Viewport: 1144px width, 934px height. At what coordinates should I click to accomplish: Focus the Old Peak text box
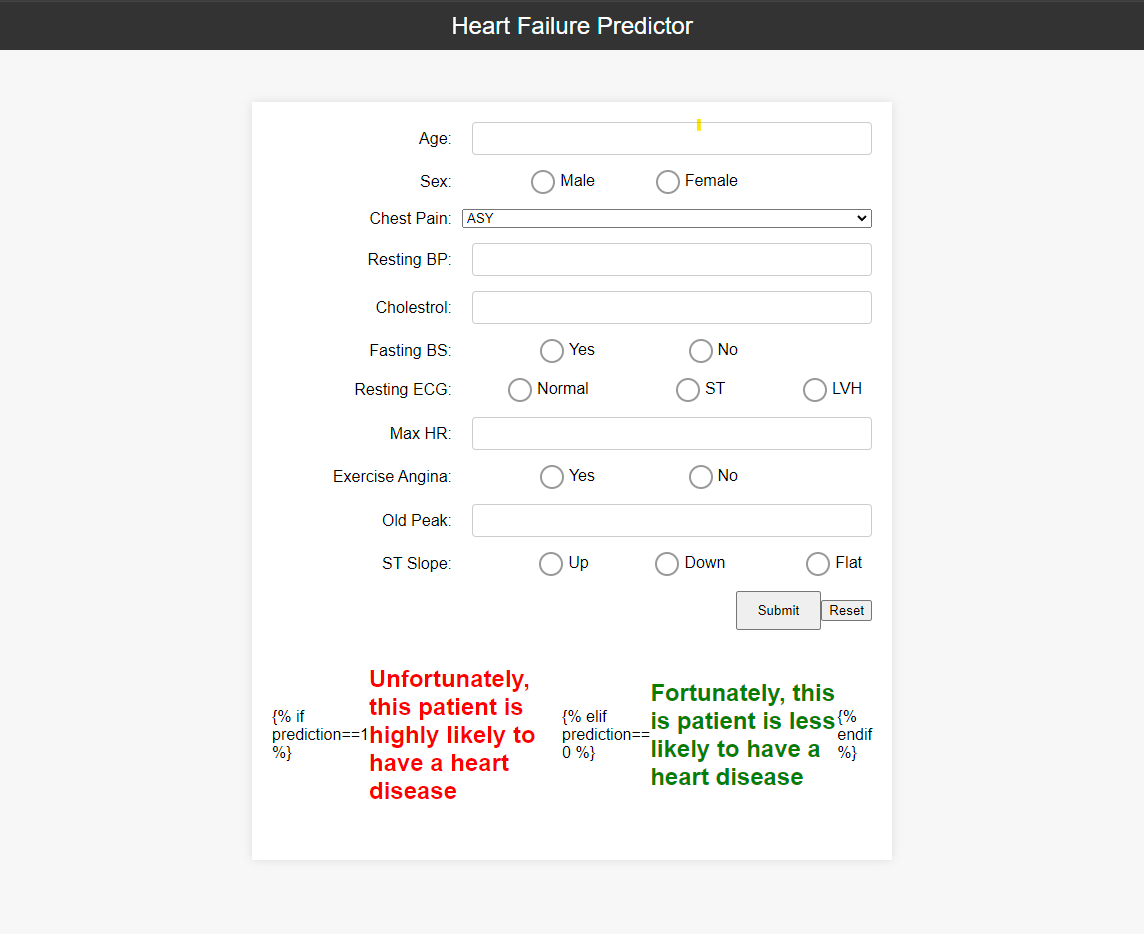point(671,521)
